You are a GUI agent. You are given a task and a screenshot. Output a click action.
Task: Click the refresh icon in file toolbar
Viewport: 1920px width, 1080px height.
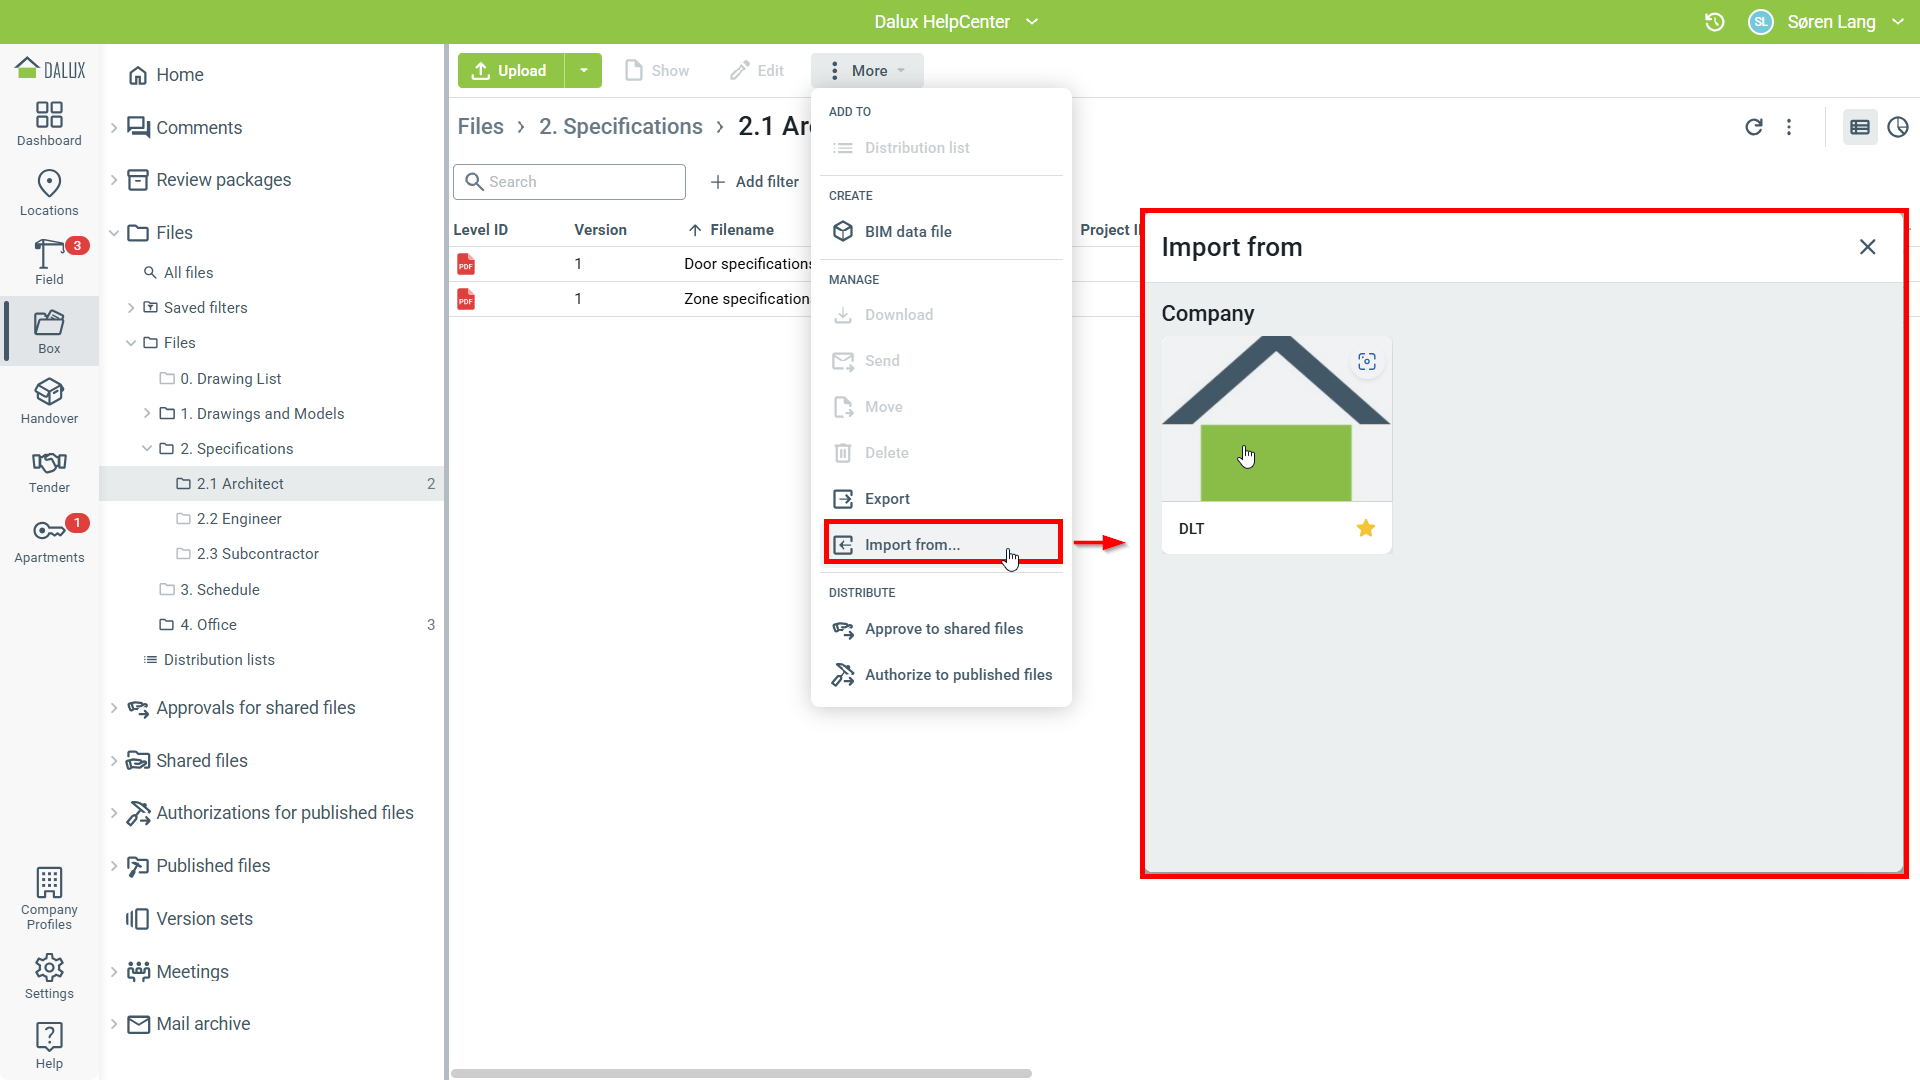tap(1754, 127)
